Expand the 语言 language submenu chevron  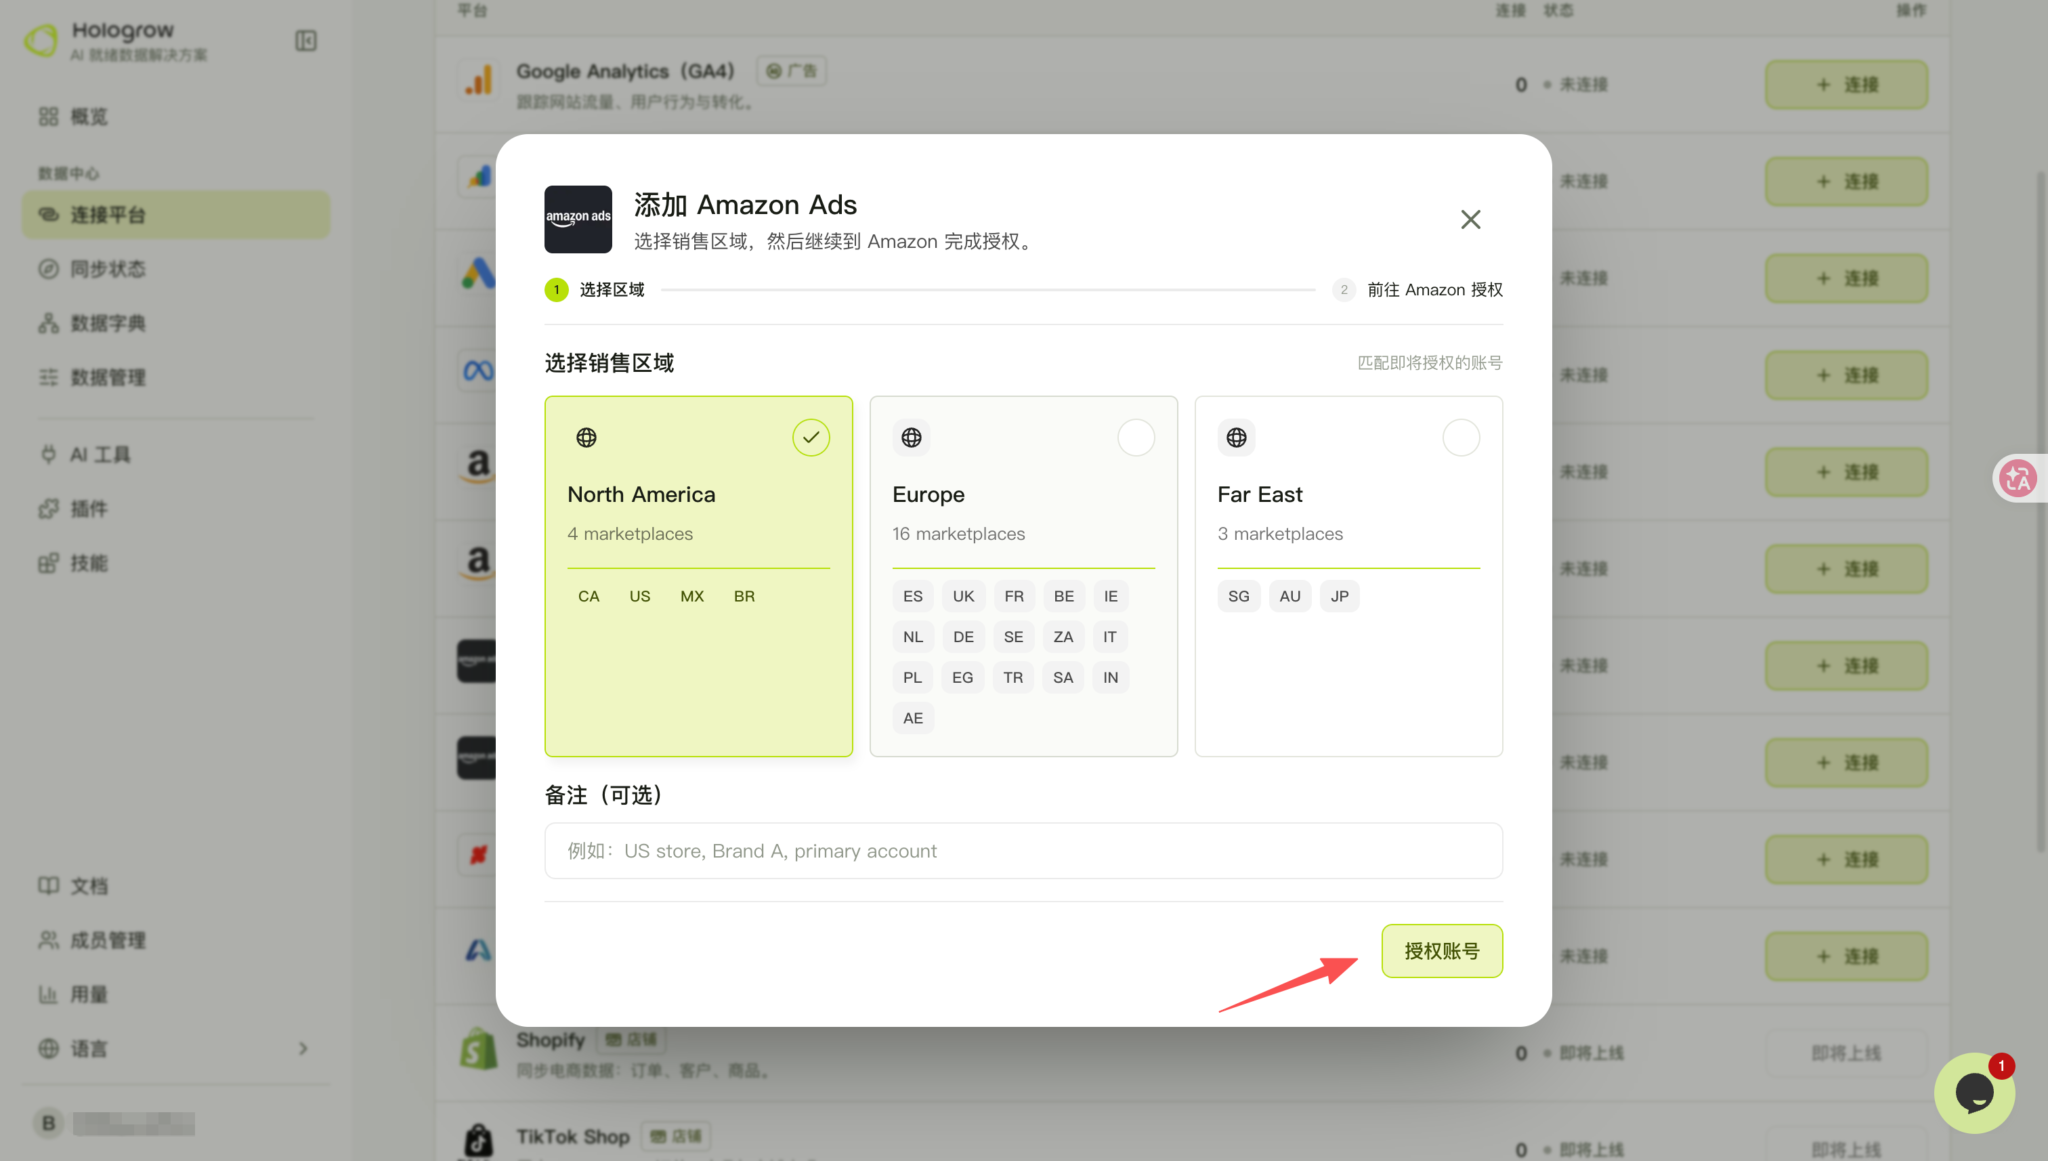click(x=303, y=1048)
